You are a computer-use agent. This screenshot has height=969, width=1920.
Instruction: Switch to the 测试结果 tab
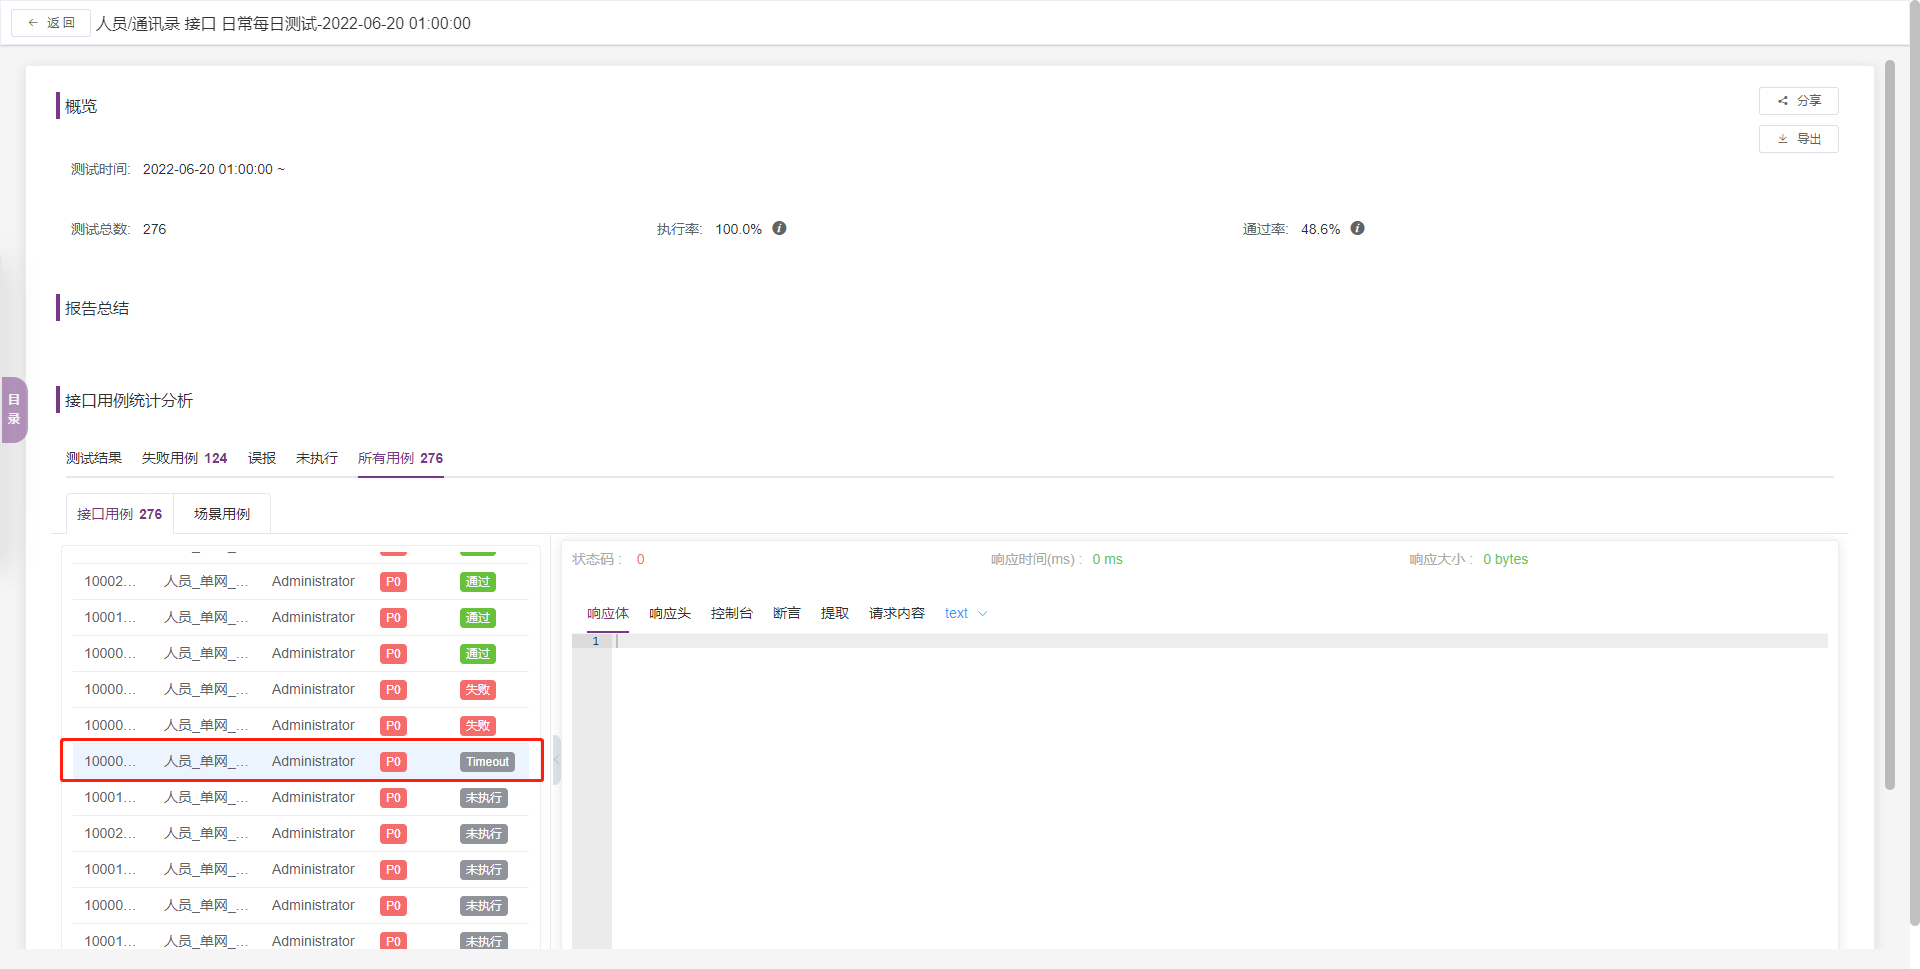(94, 458)
